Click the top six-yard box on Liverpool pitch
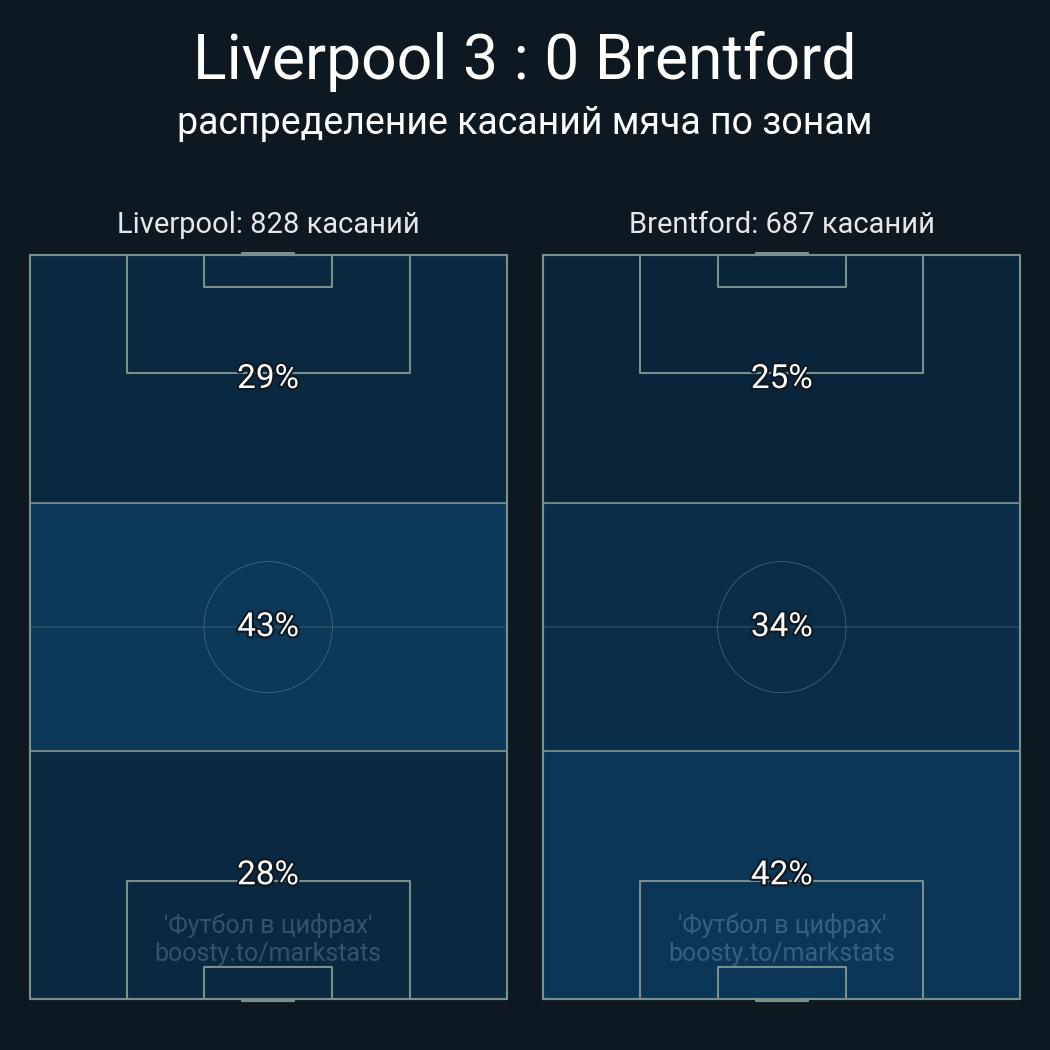This screenshot has height=1050, width=1050. pos(268,271)
